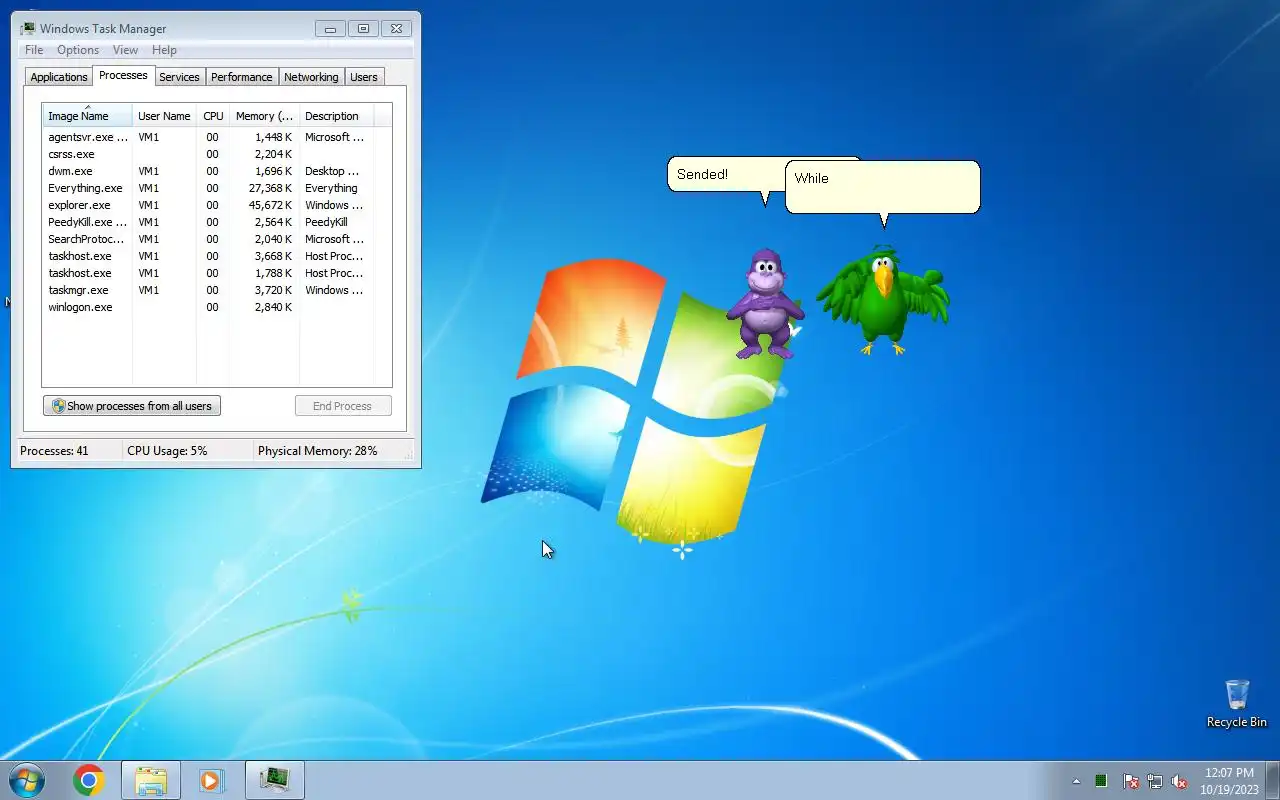Switch to the Services tab

point(180,77)
